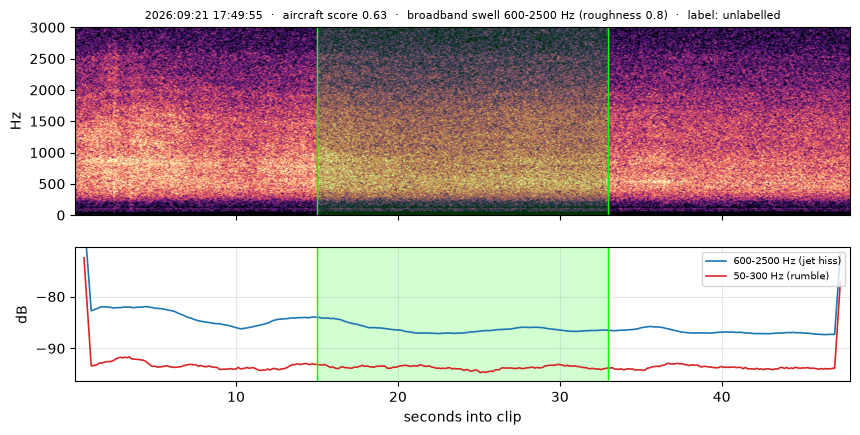
Task: Click the 'aircraft score 0.63' text
Action: tap(335, 15)
